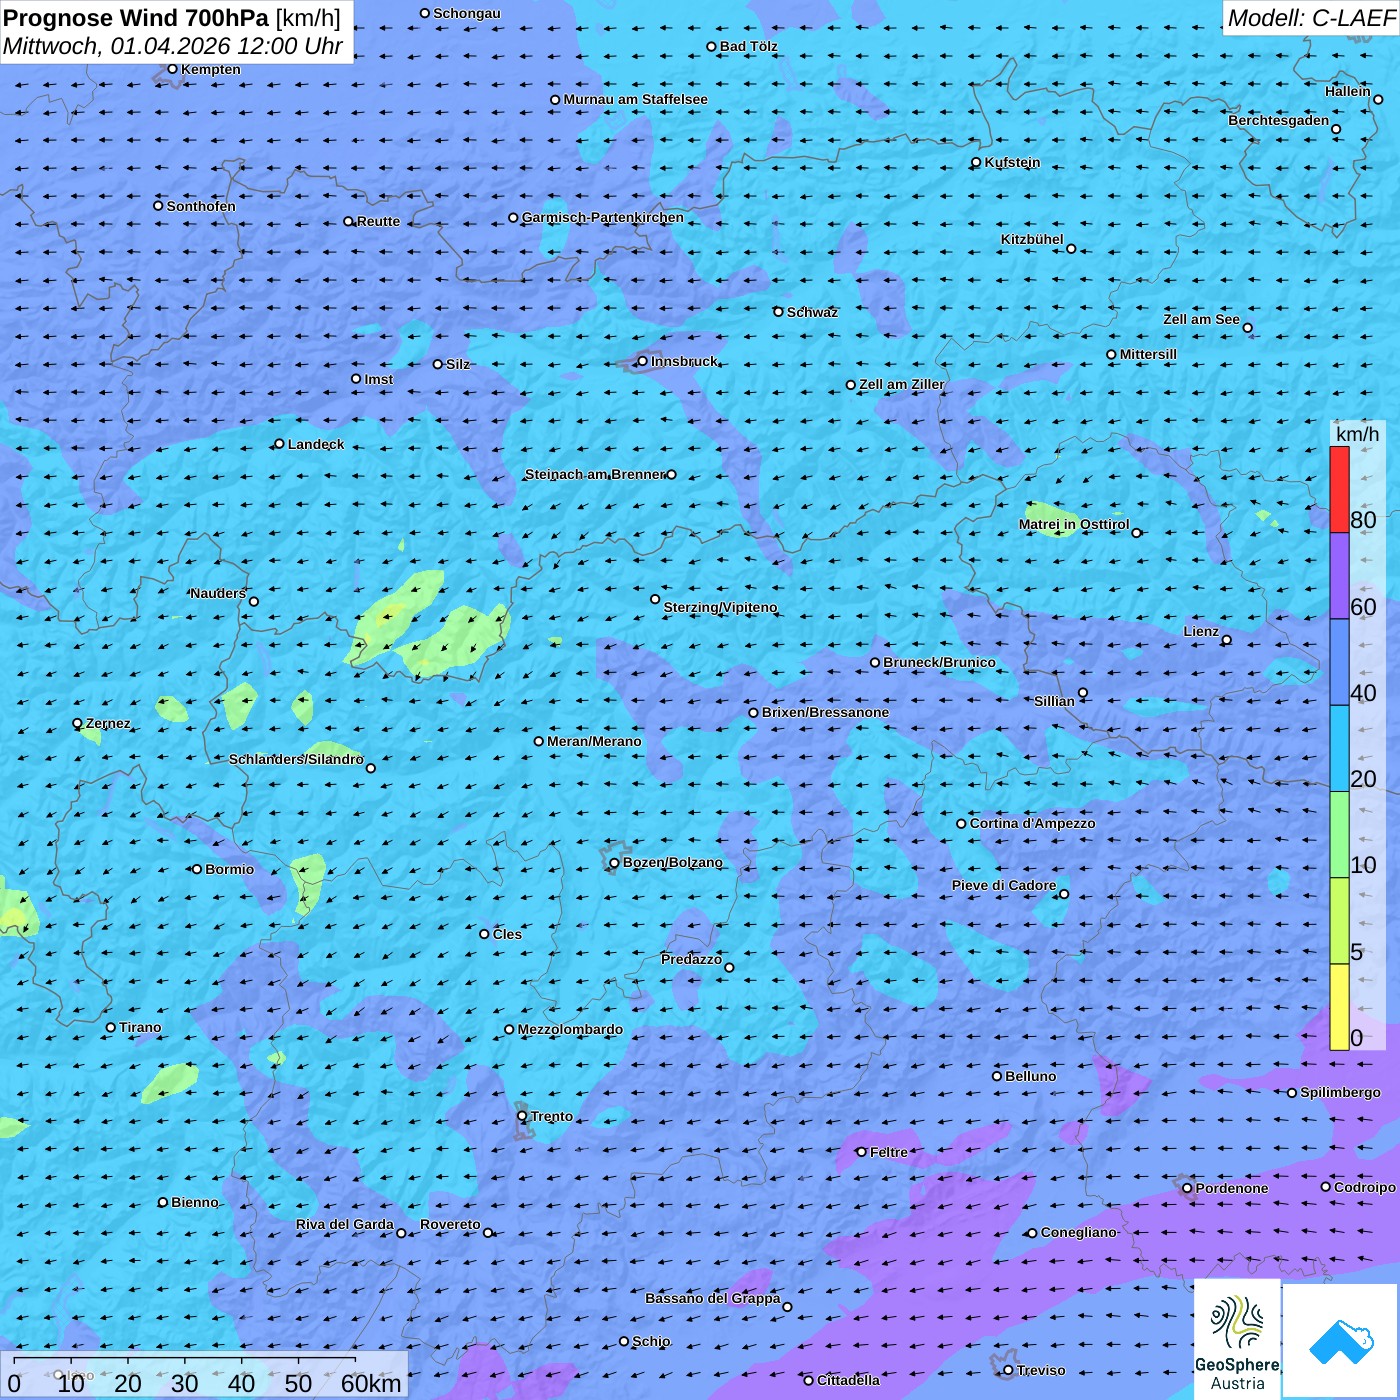Click the Sterzing/Vipiteno label
Screen dimensions: 1400x1400
tap(720, 607)
